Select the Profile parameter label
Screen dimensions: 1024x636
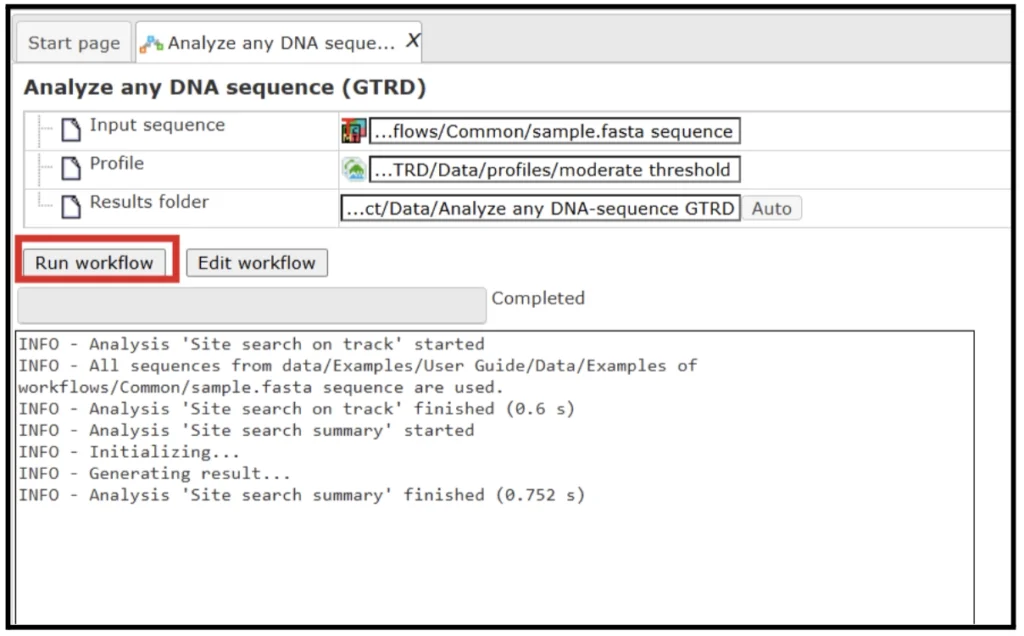coord(117,163)
